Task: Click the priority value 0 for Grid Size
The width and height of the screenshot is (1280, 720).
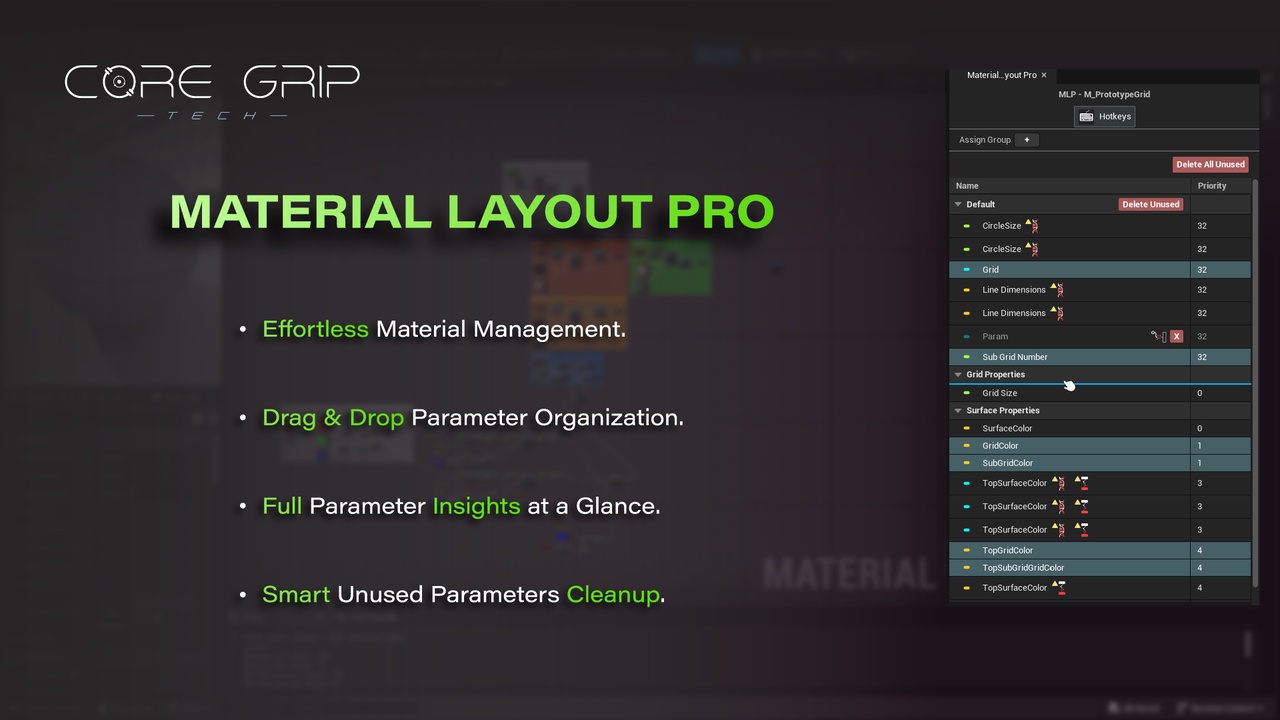Action: [x=1200, y=393]
